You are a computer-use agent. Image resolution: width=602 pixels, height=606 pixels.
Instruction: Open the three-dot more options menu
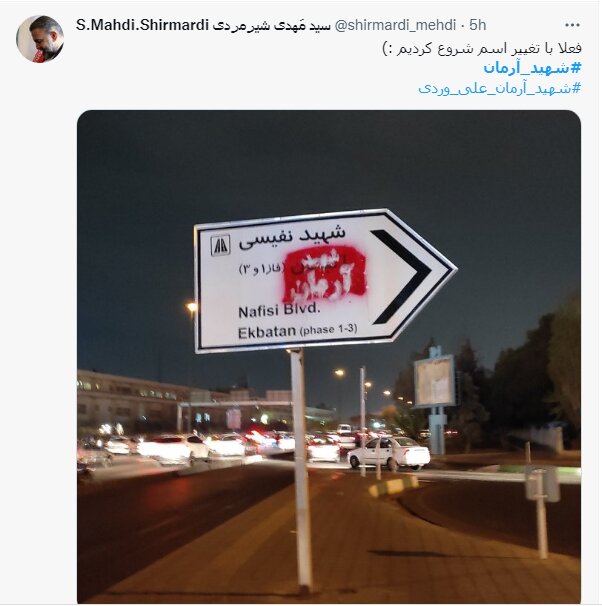(x=572, y=25)
